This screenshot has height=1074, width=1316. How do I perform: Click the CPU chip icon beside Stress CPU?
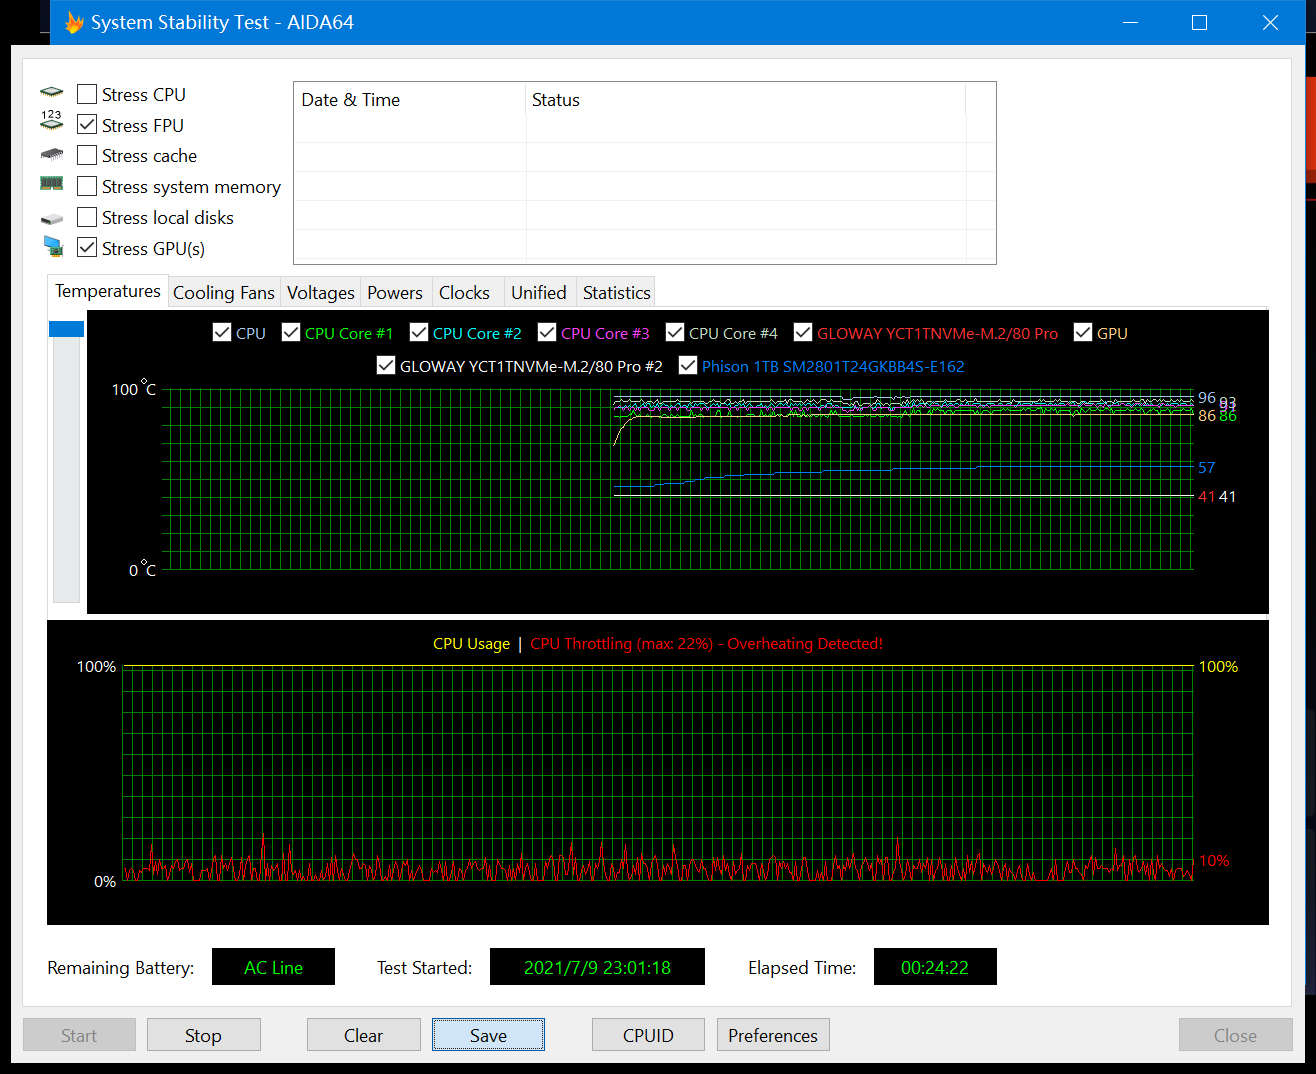click(51, 93)
